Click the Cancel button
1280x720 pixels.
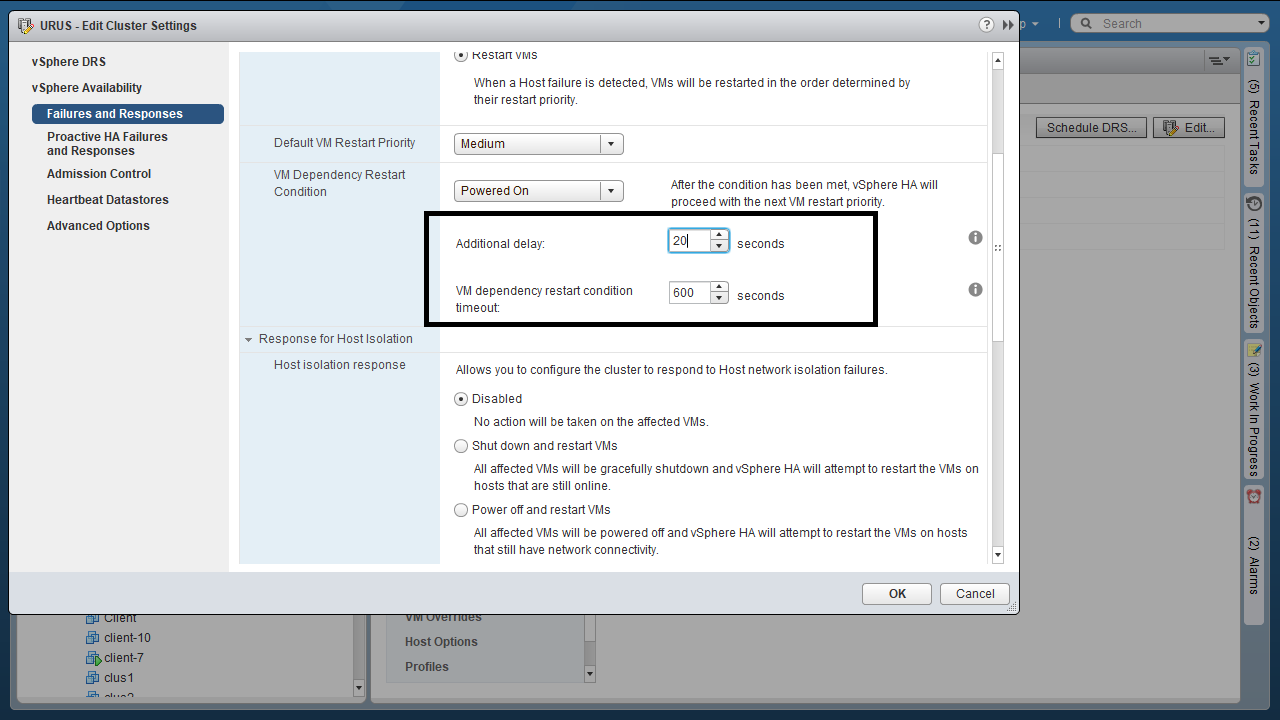974,594
